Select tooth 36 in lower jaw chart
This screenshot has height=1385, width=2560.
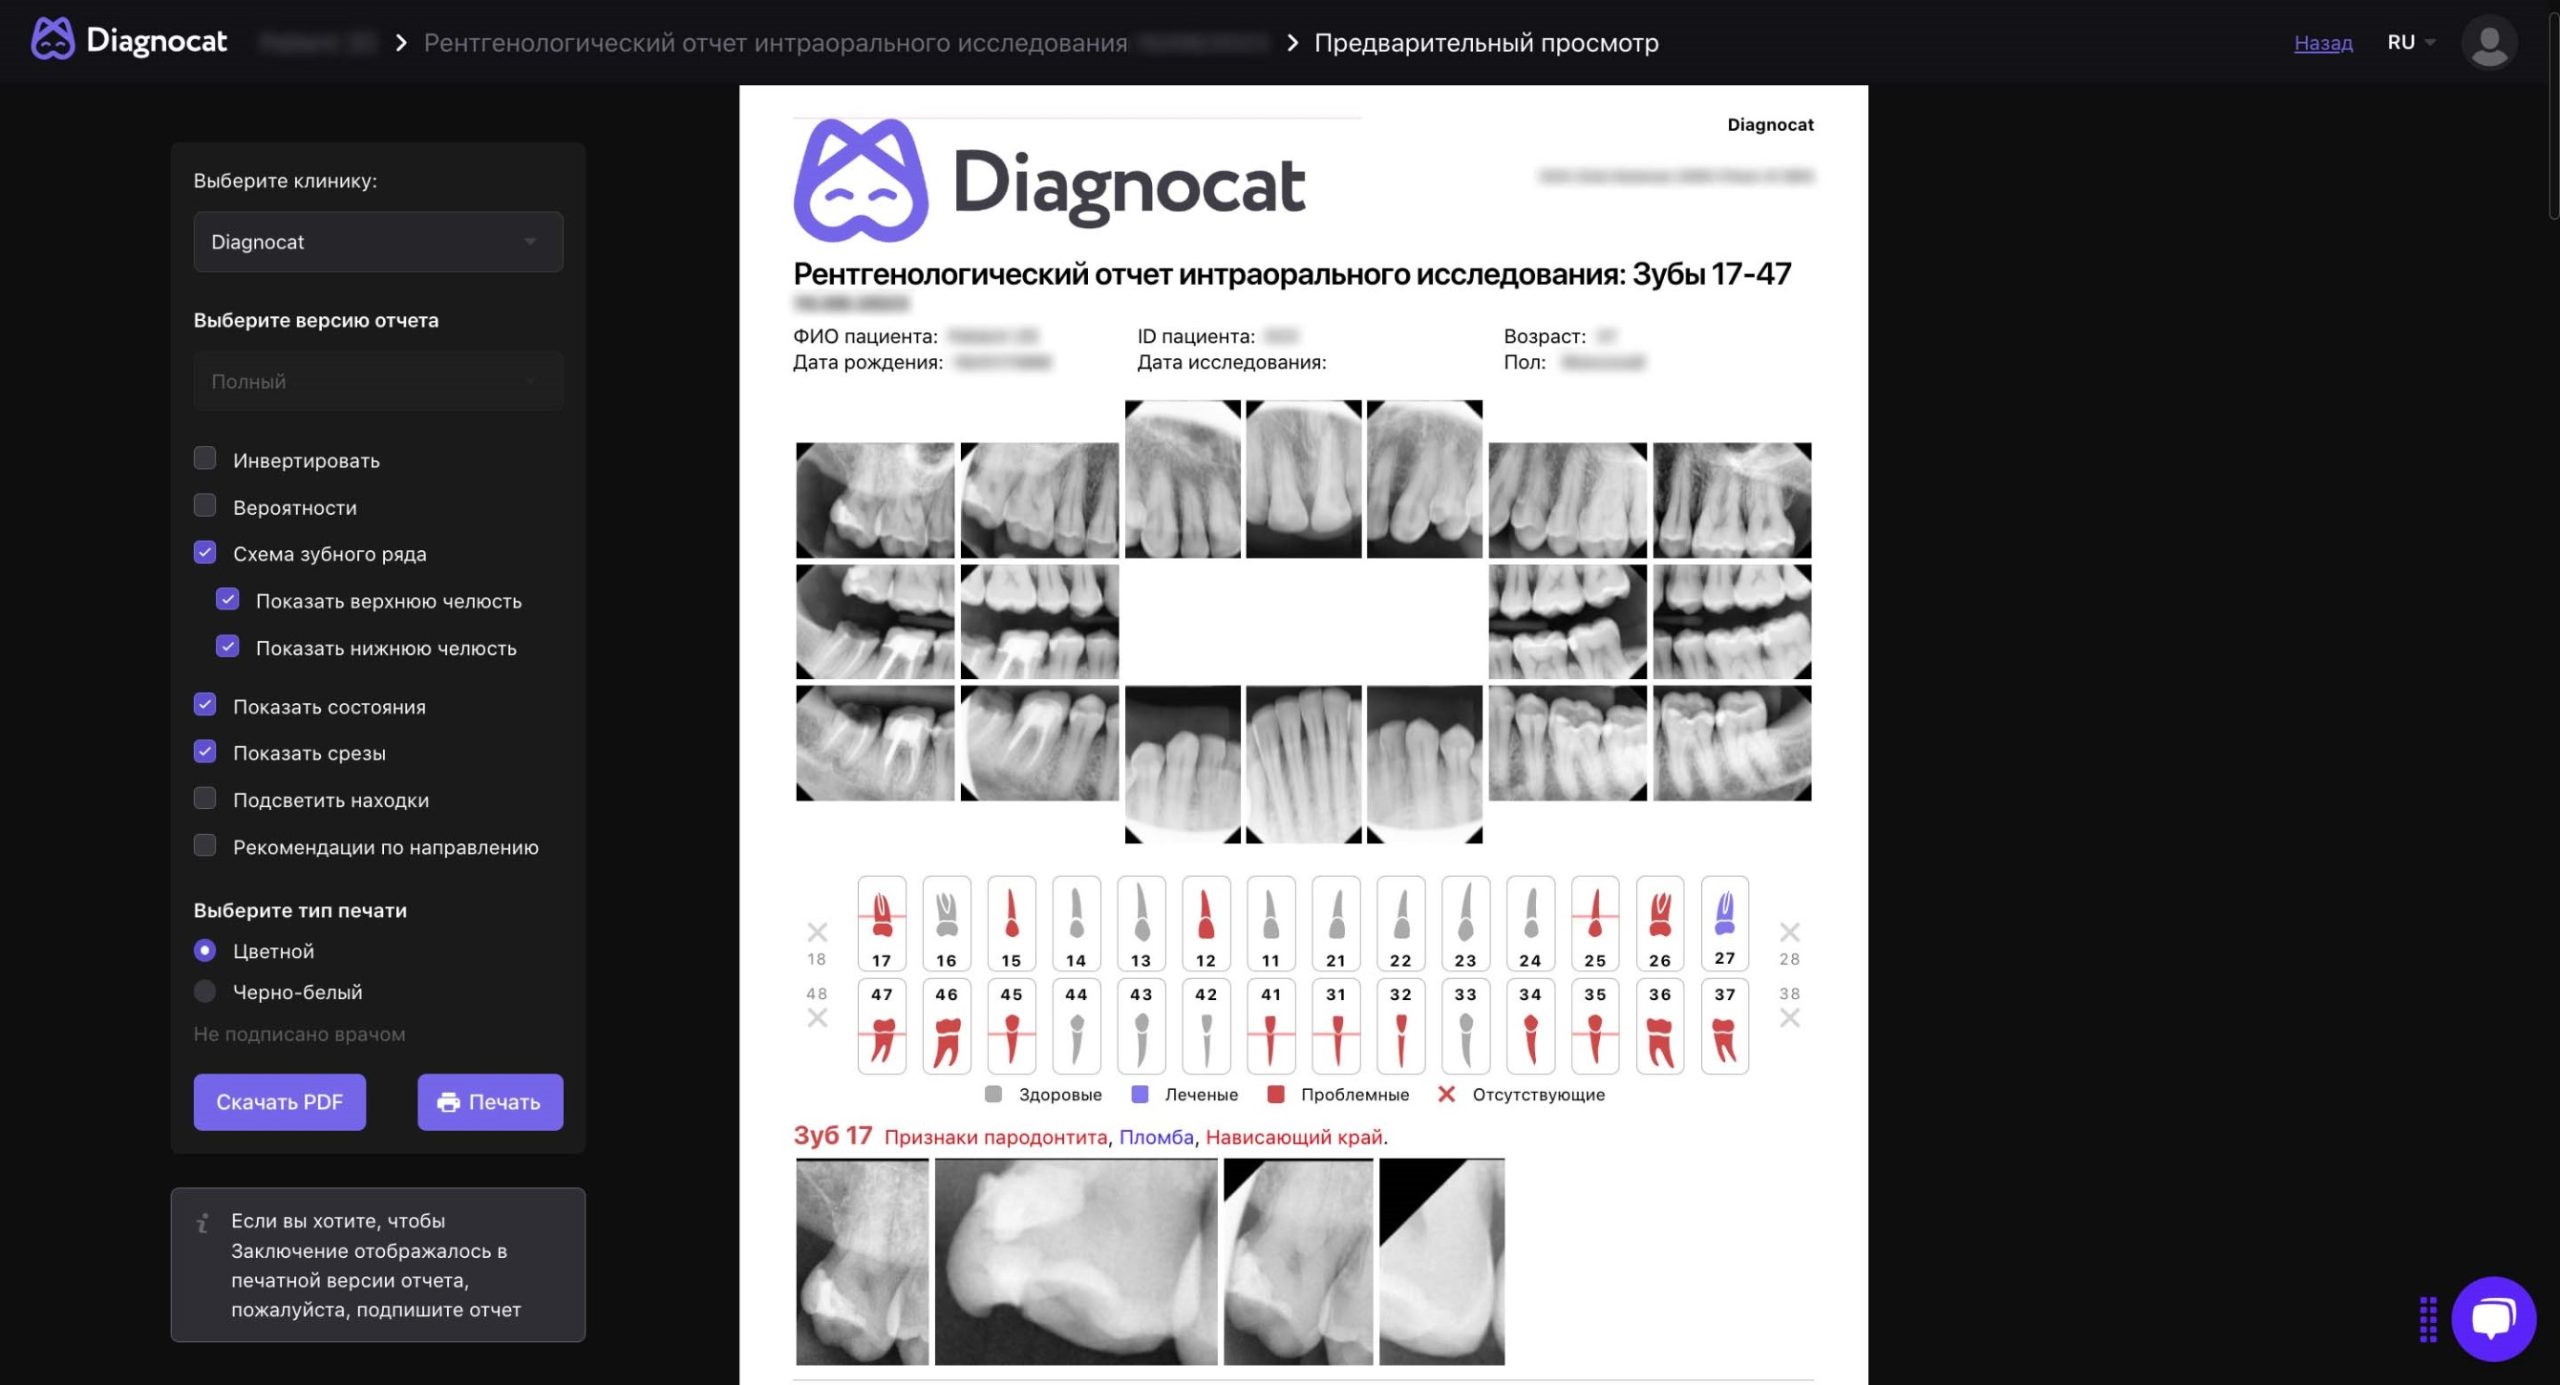[x=1660, y=1026]
